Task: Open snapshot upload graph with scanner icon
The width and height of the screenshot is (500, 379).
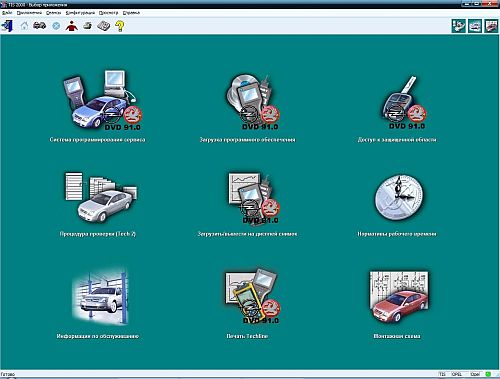Action: click(x=253, y=198)
